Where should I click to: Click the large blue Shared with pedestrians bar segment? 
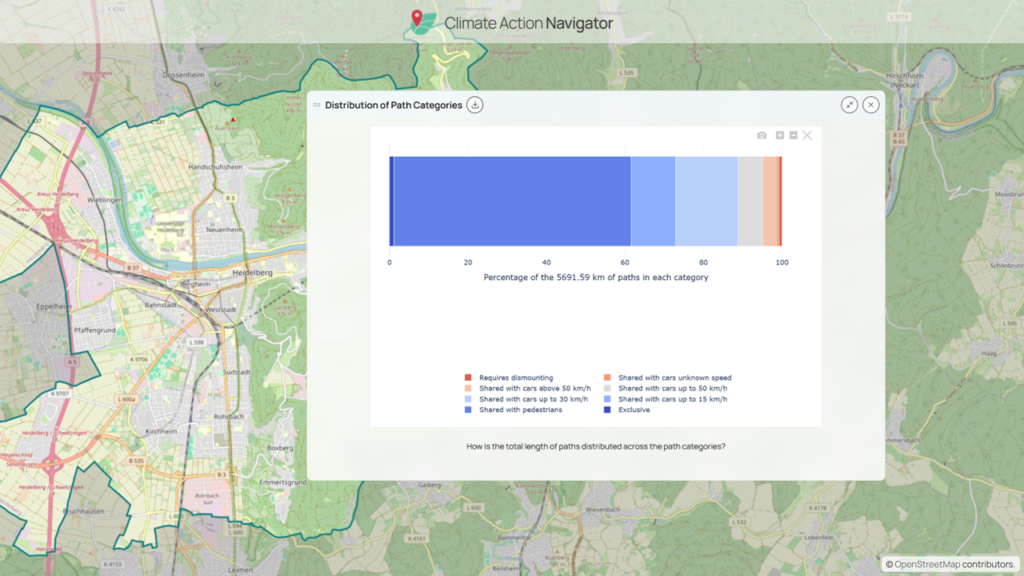pos(510,198)
